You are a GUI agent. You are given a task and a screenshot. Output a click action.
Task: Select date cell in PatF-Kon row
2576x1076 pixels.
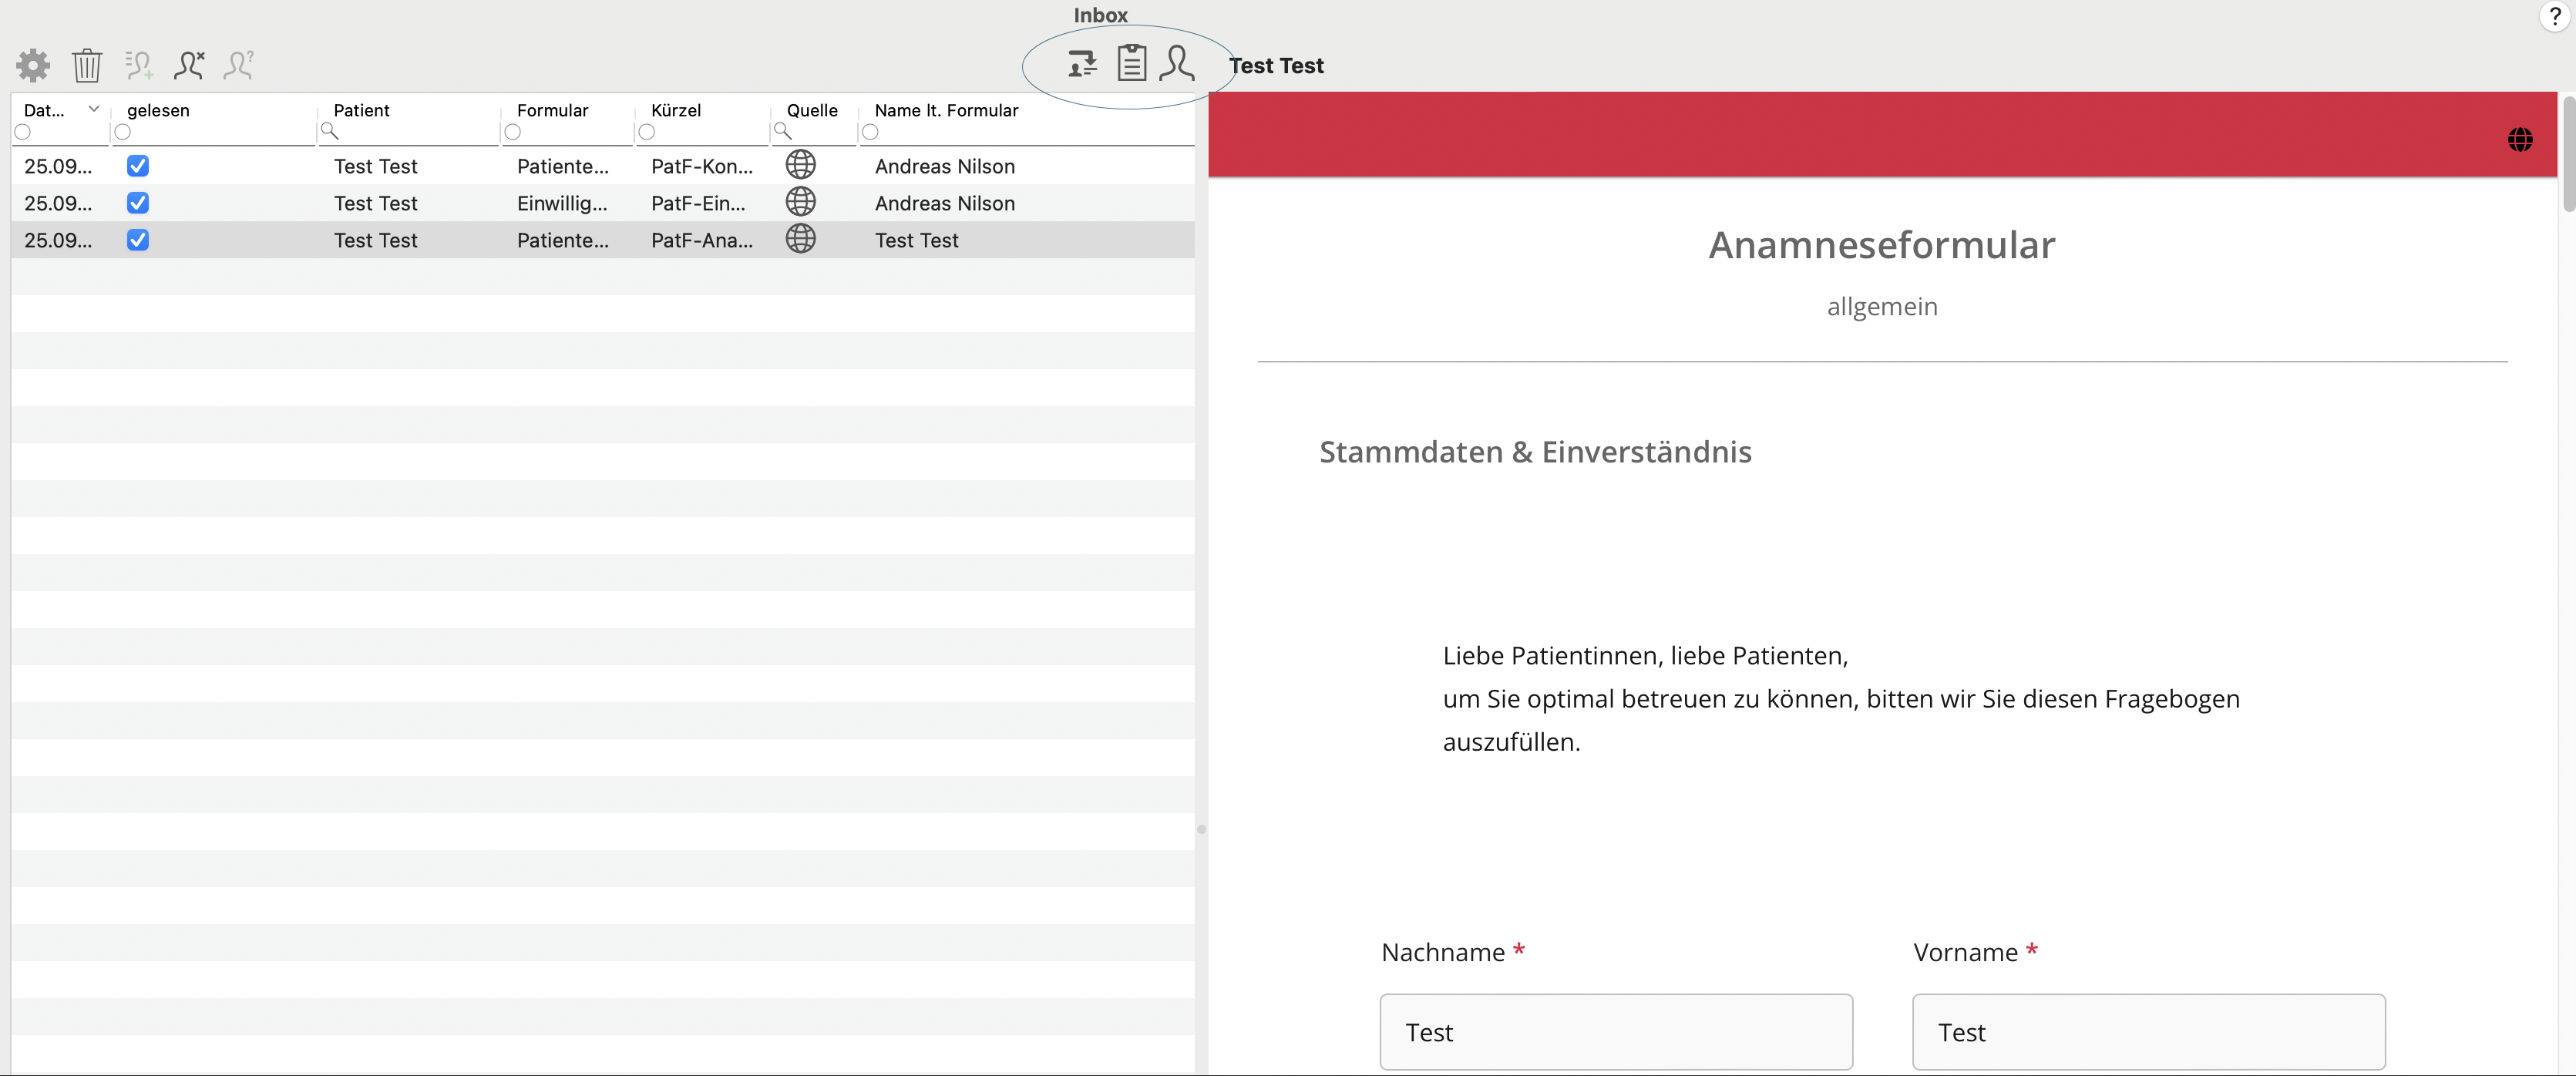point(58,166)
